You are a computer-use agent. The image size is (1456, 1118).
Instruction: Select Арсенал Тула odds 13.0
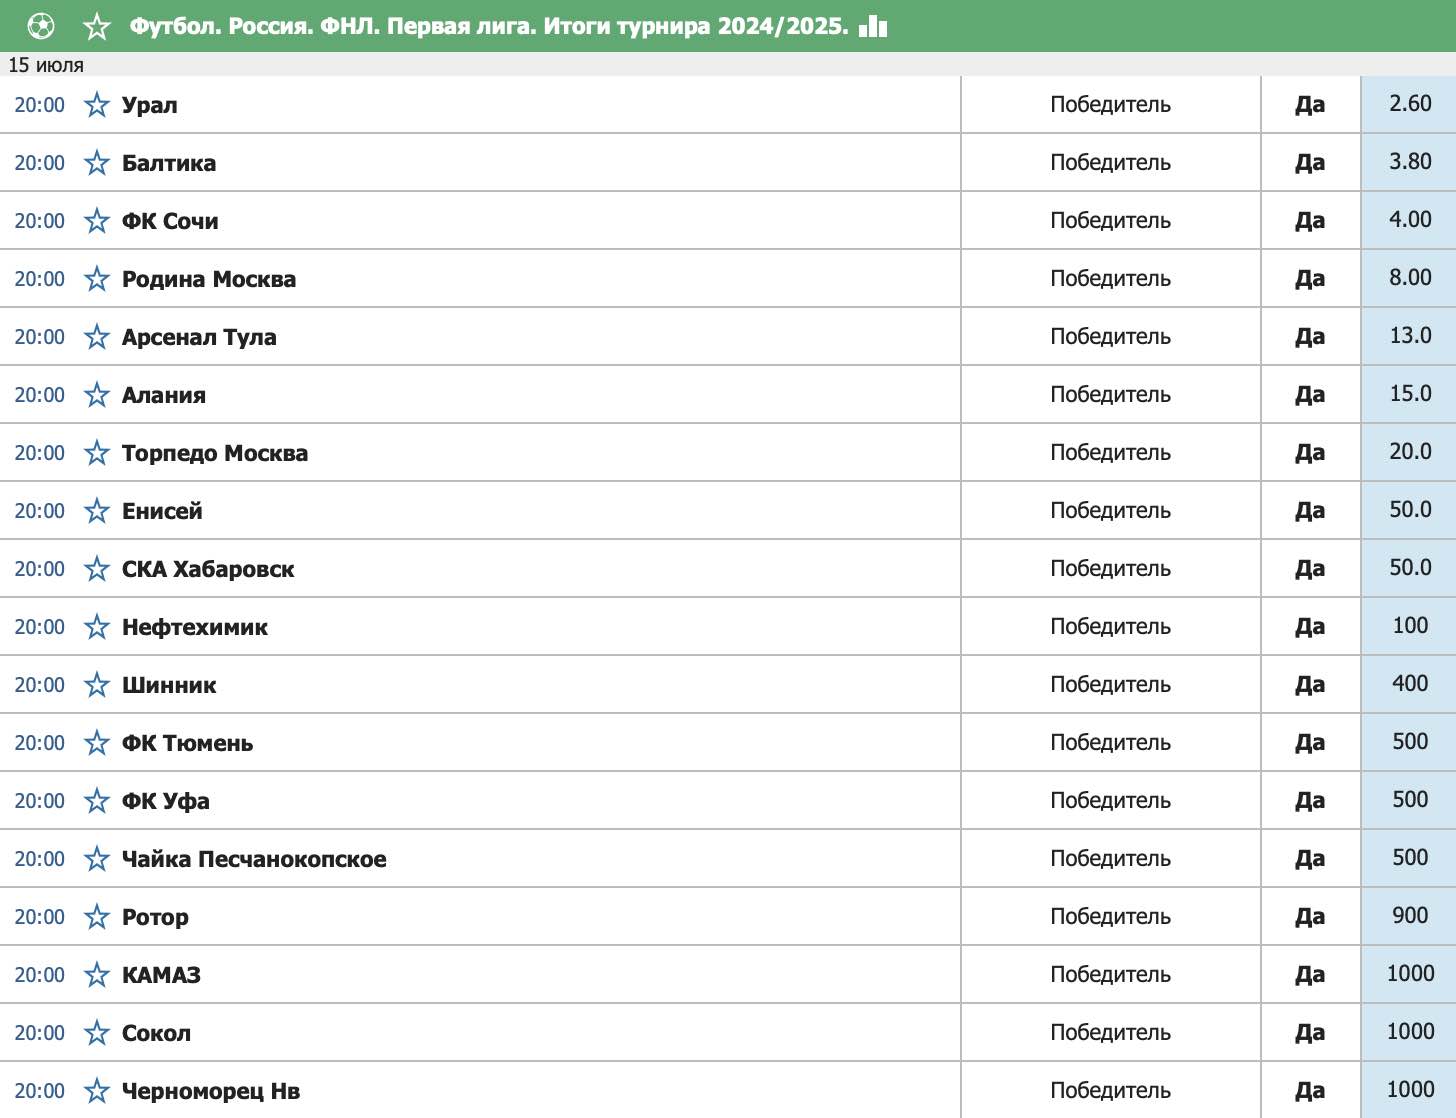(x=1409, y=336)
